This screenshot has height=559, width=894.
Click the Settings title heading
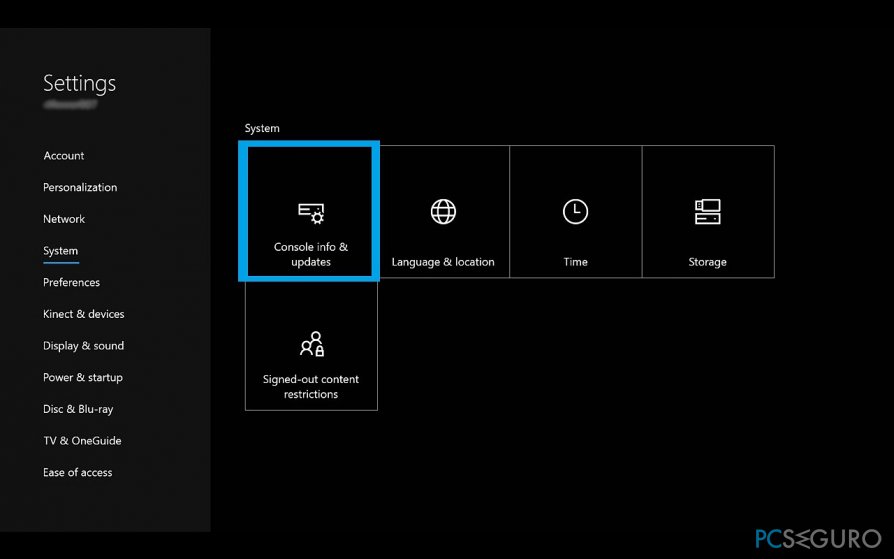click(x=80, y=83)
